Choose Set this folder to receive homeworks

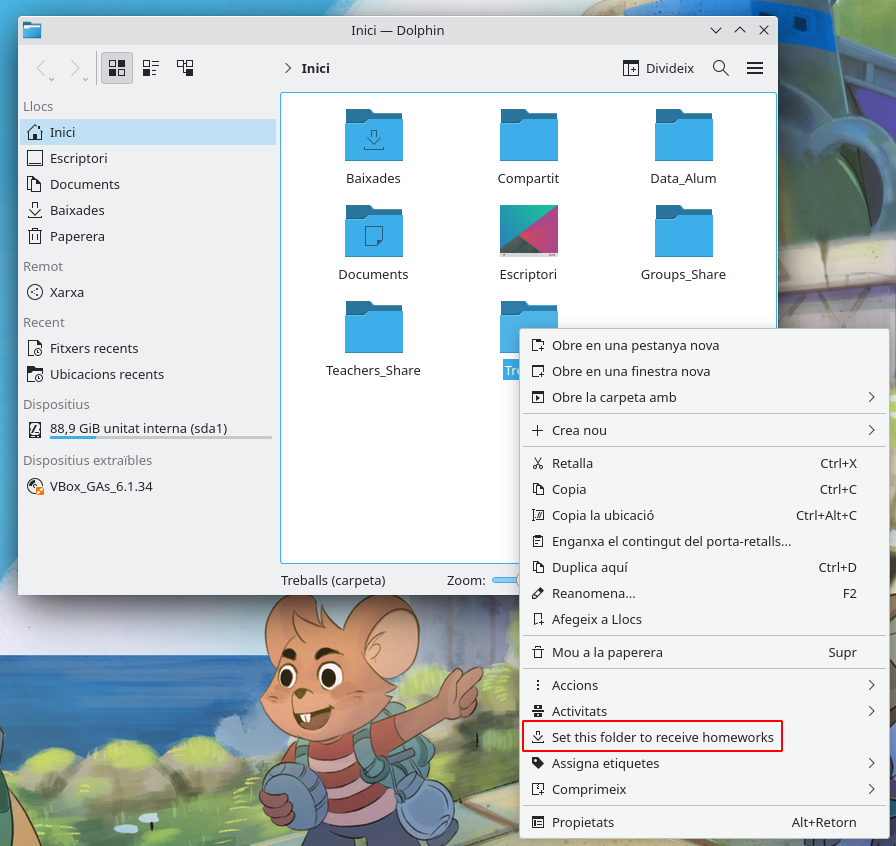point(662,737)
